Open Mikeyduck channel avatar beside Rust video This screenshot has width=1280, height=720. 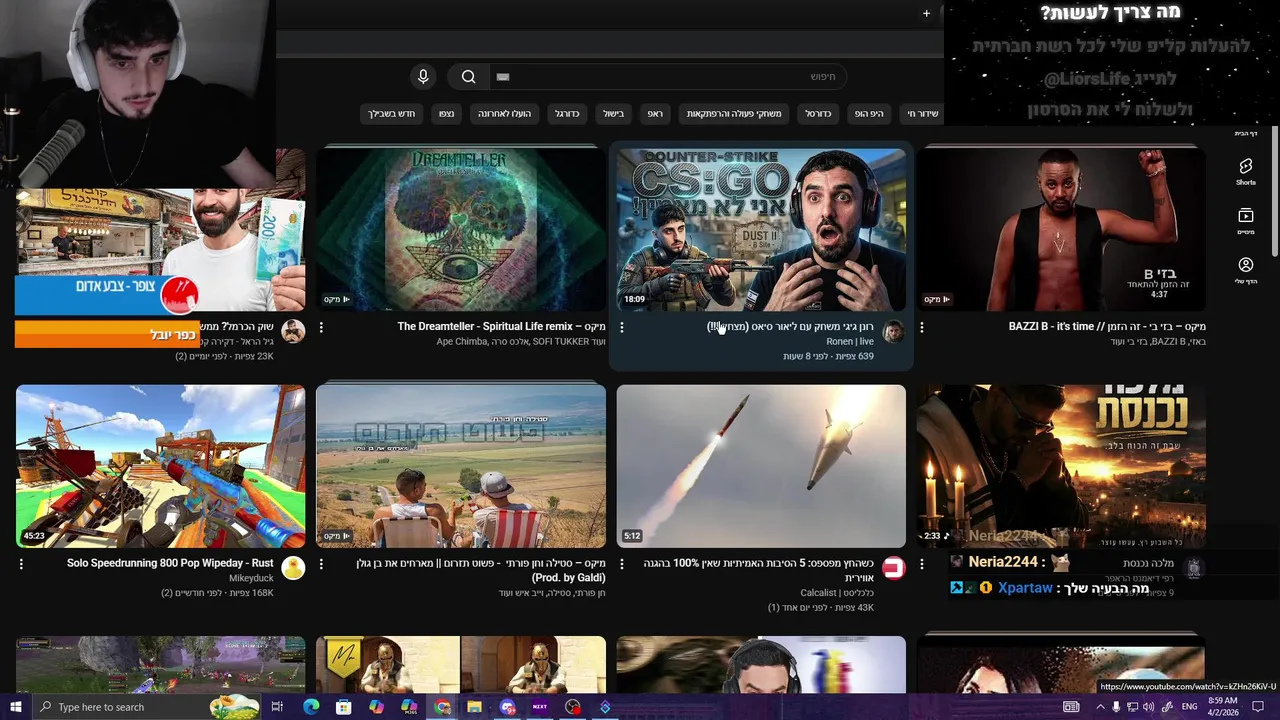click(293, 569)
